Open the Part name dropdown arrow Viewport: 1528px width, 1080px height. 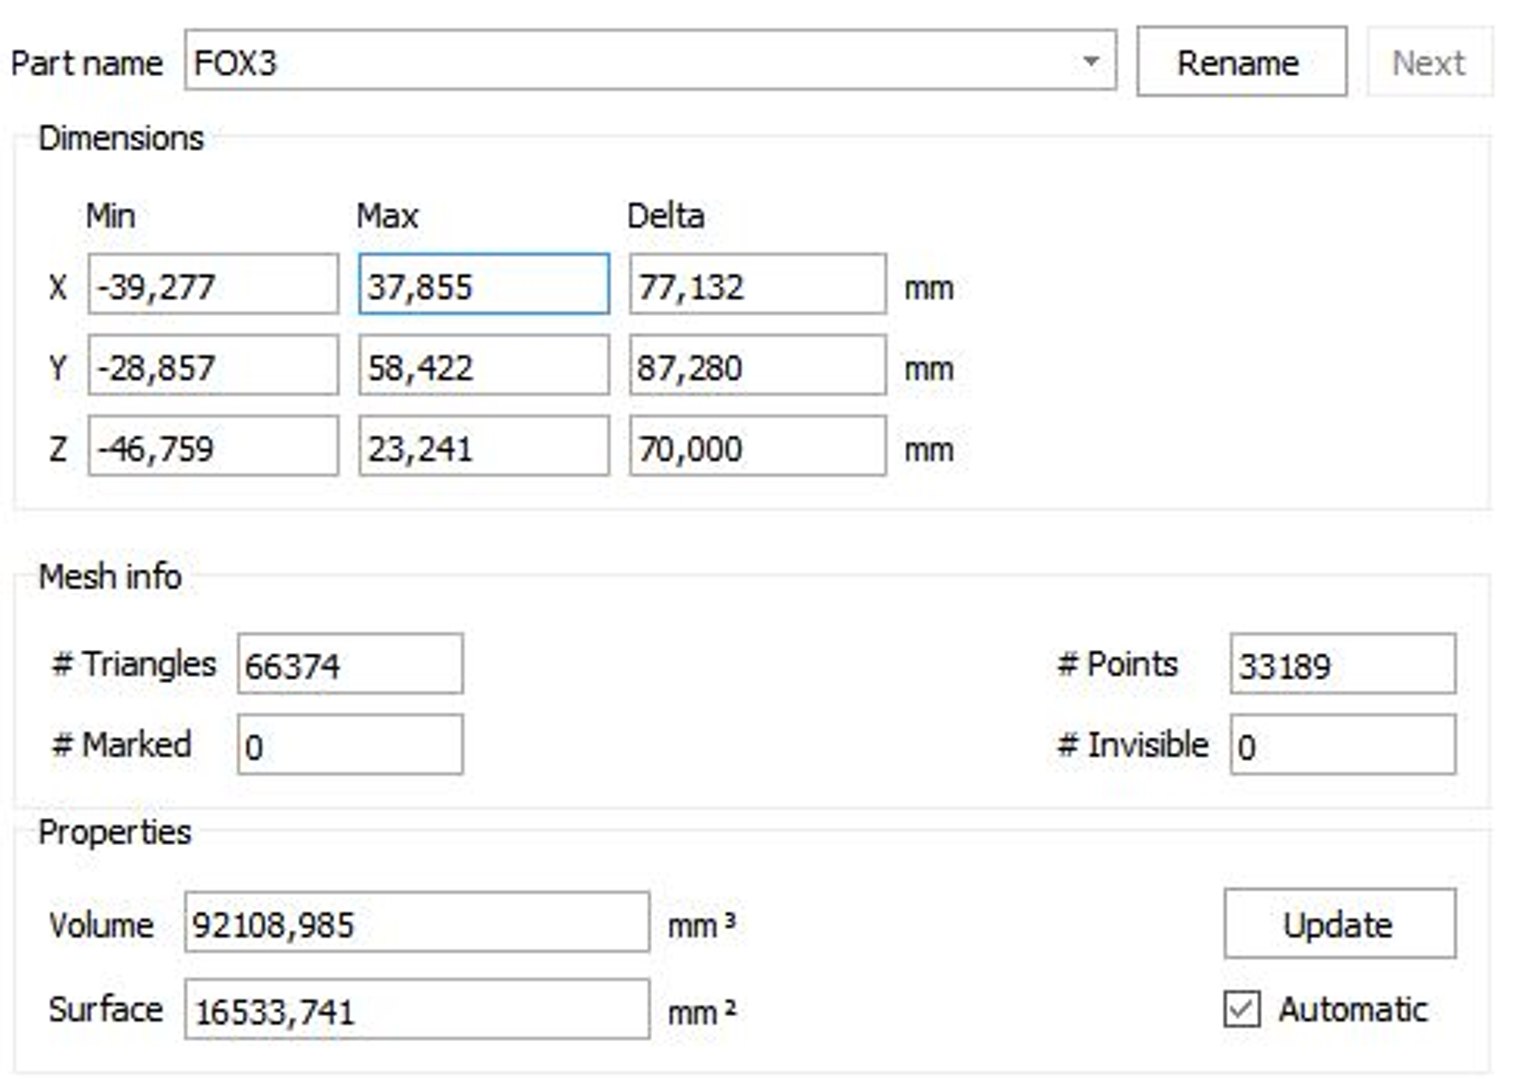(1091, 62)
